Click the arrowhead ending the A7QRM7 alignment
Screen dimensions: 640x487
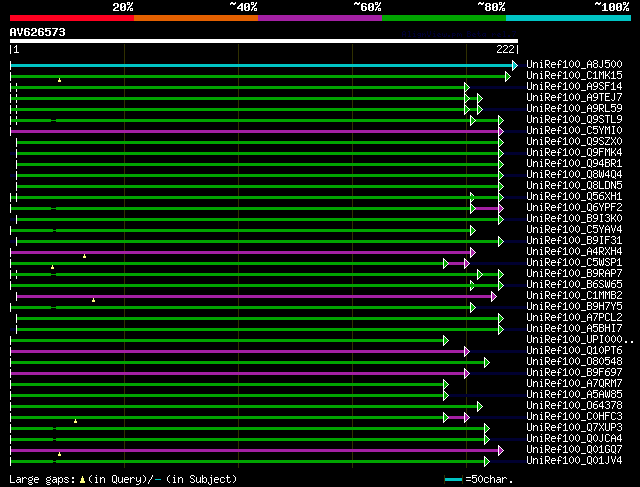446,385
